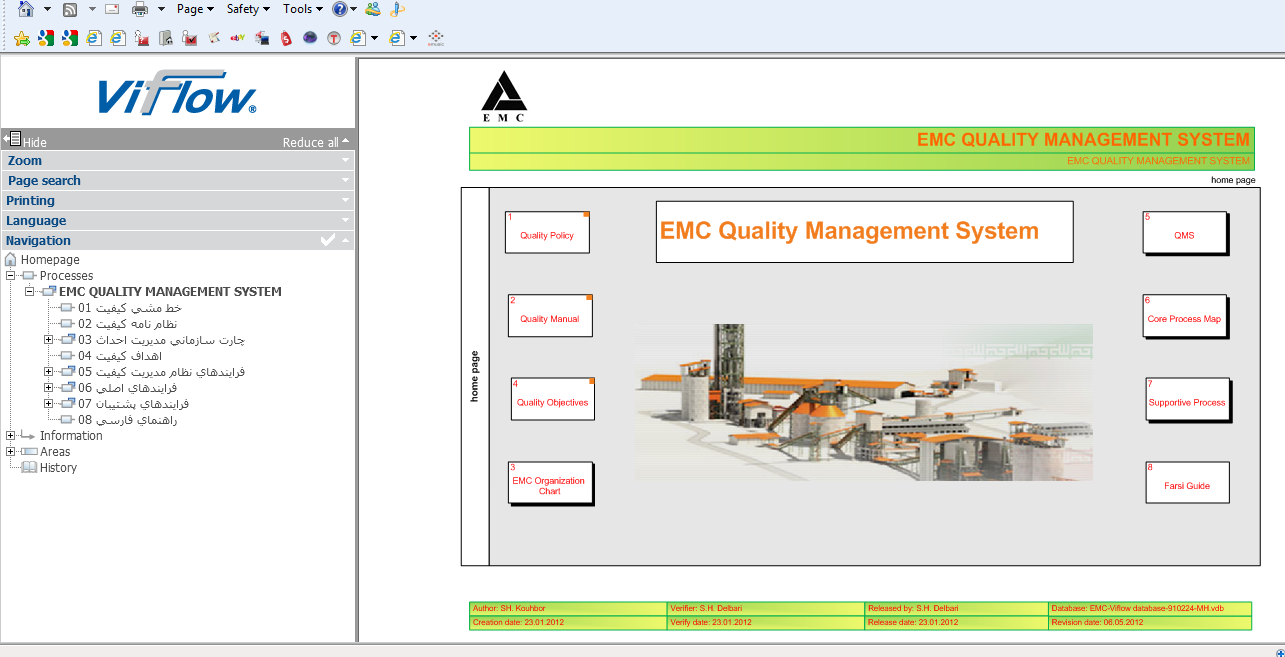Click the 'Verifier: S.H. Delbari' footer cell
1285x657 pixels.
(766, 608)
